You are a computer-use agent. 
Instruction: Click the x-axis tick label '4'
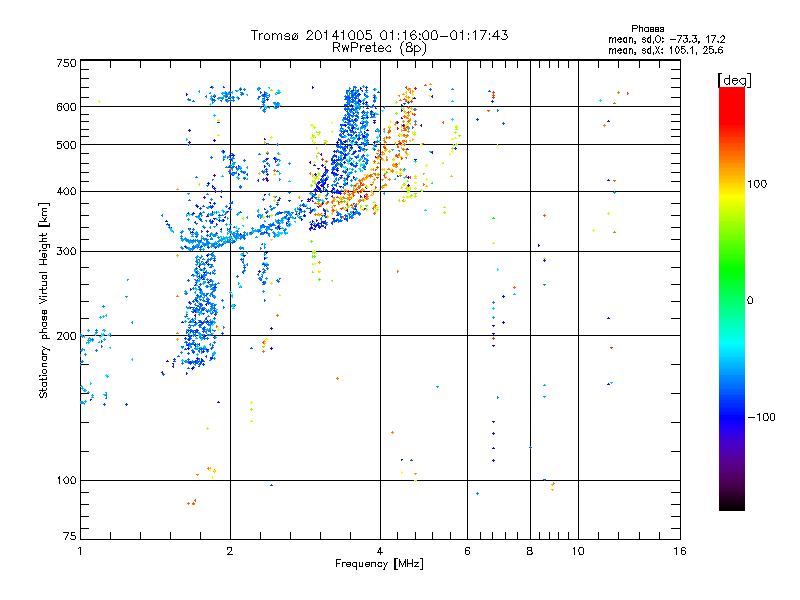tap(380, 551)
